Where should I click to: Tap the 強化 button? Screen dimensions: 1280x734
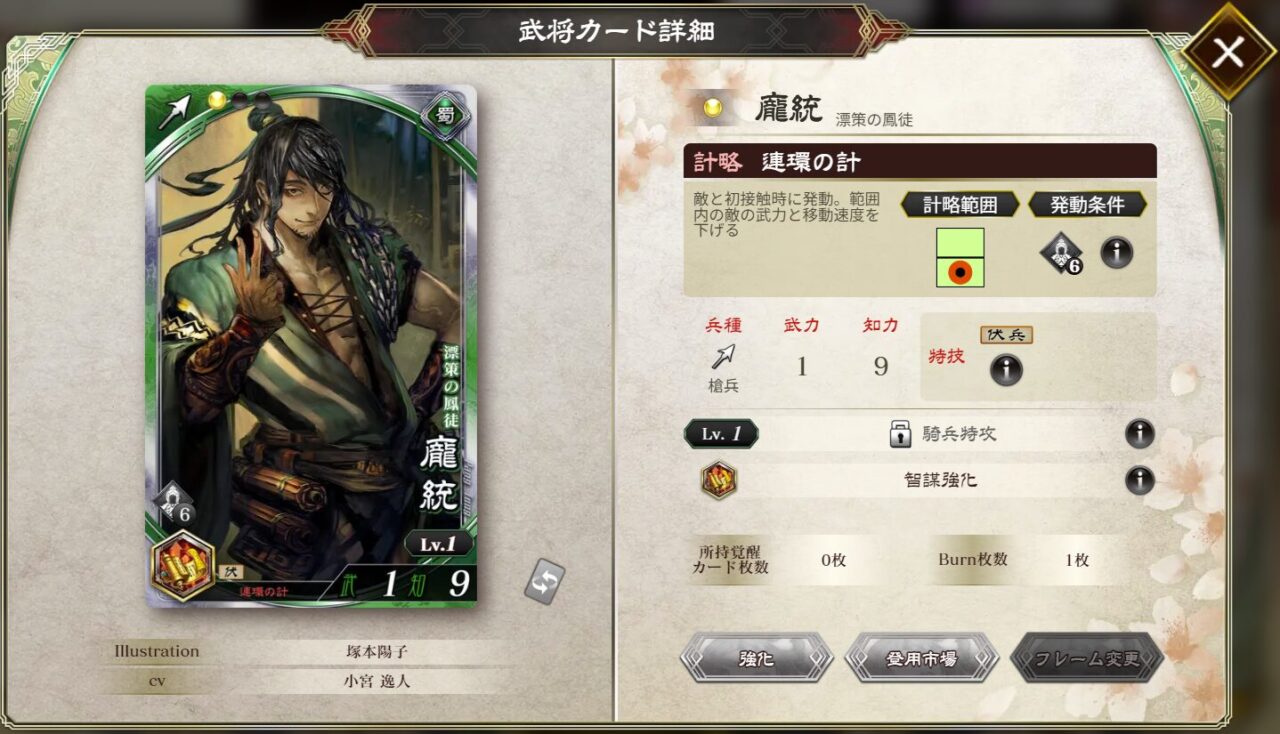(757, 658)
